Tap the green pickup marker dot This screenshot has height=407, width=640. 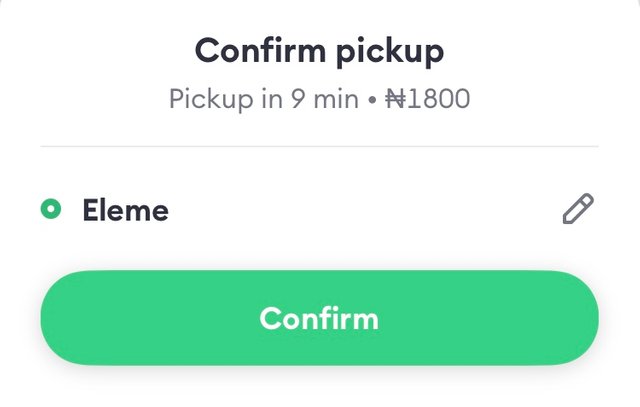tap(51, 209)
